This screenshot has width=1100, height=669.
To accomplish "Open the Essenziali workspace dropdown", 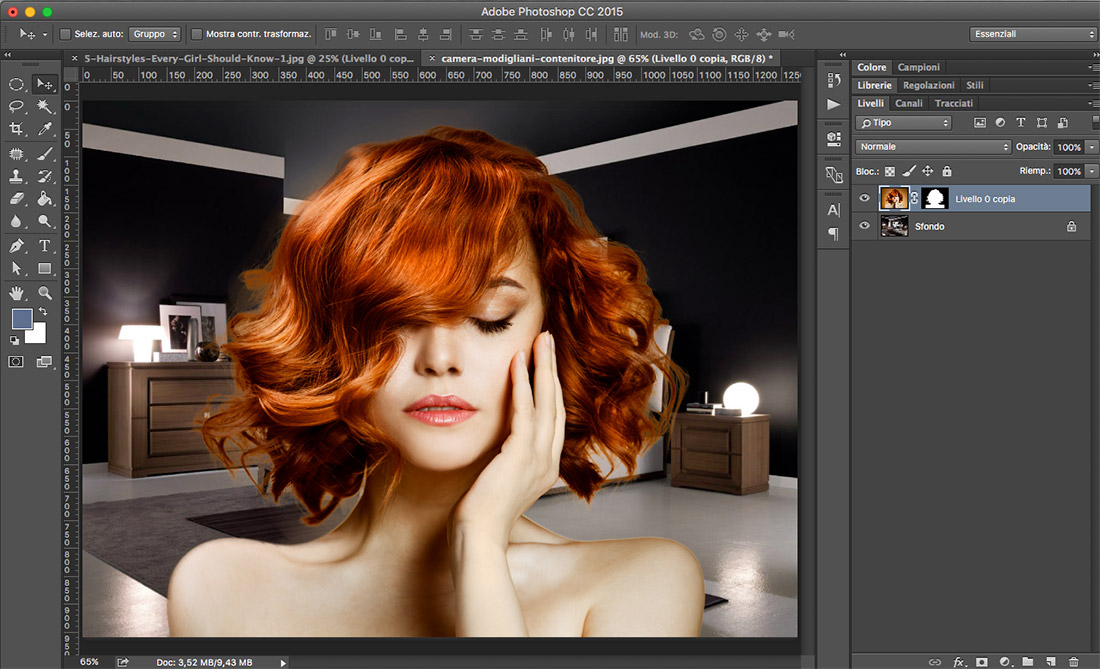I will click(1033, 34).
